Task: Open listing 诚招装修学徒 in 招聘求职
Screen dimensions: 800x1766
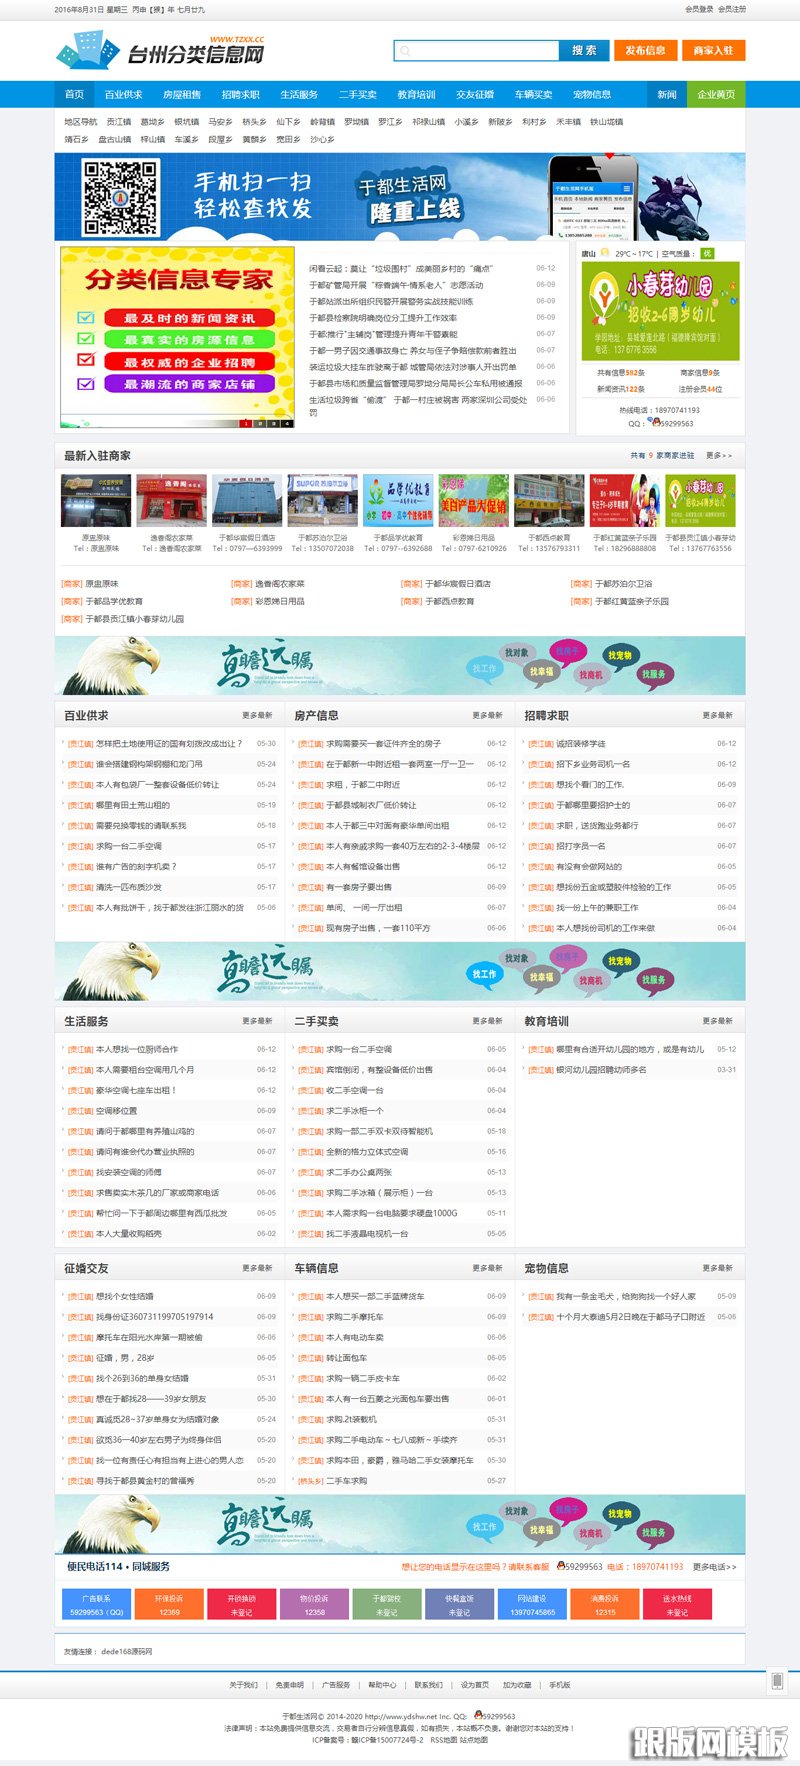Action: tap(580, 744)
